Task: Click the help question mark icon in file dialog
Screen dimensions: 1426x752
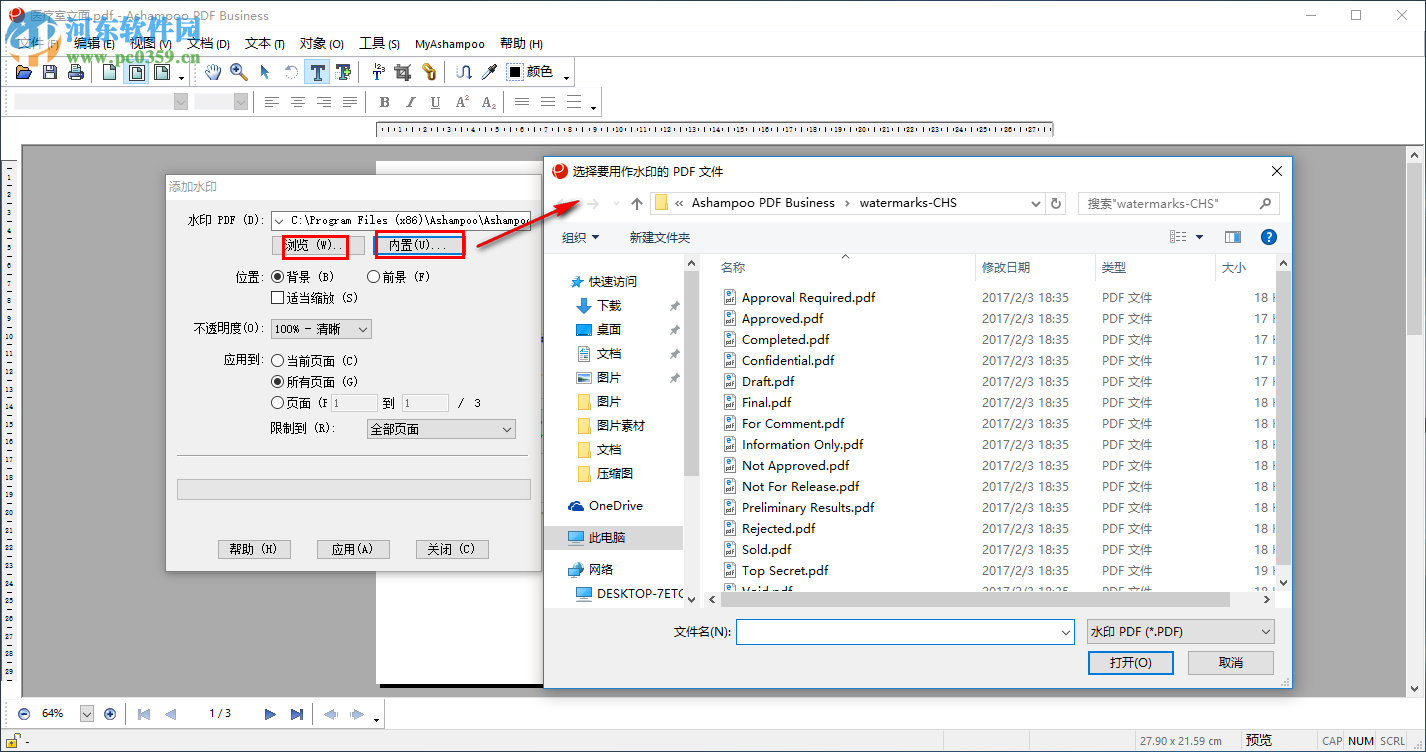Action: 1268,237
